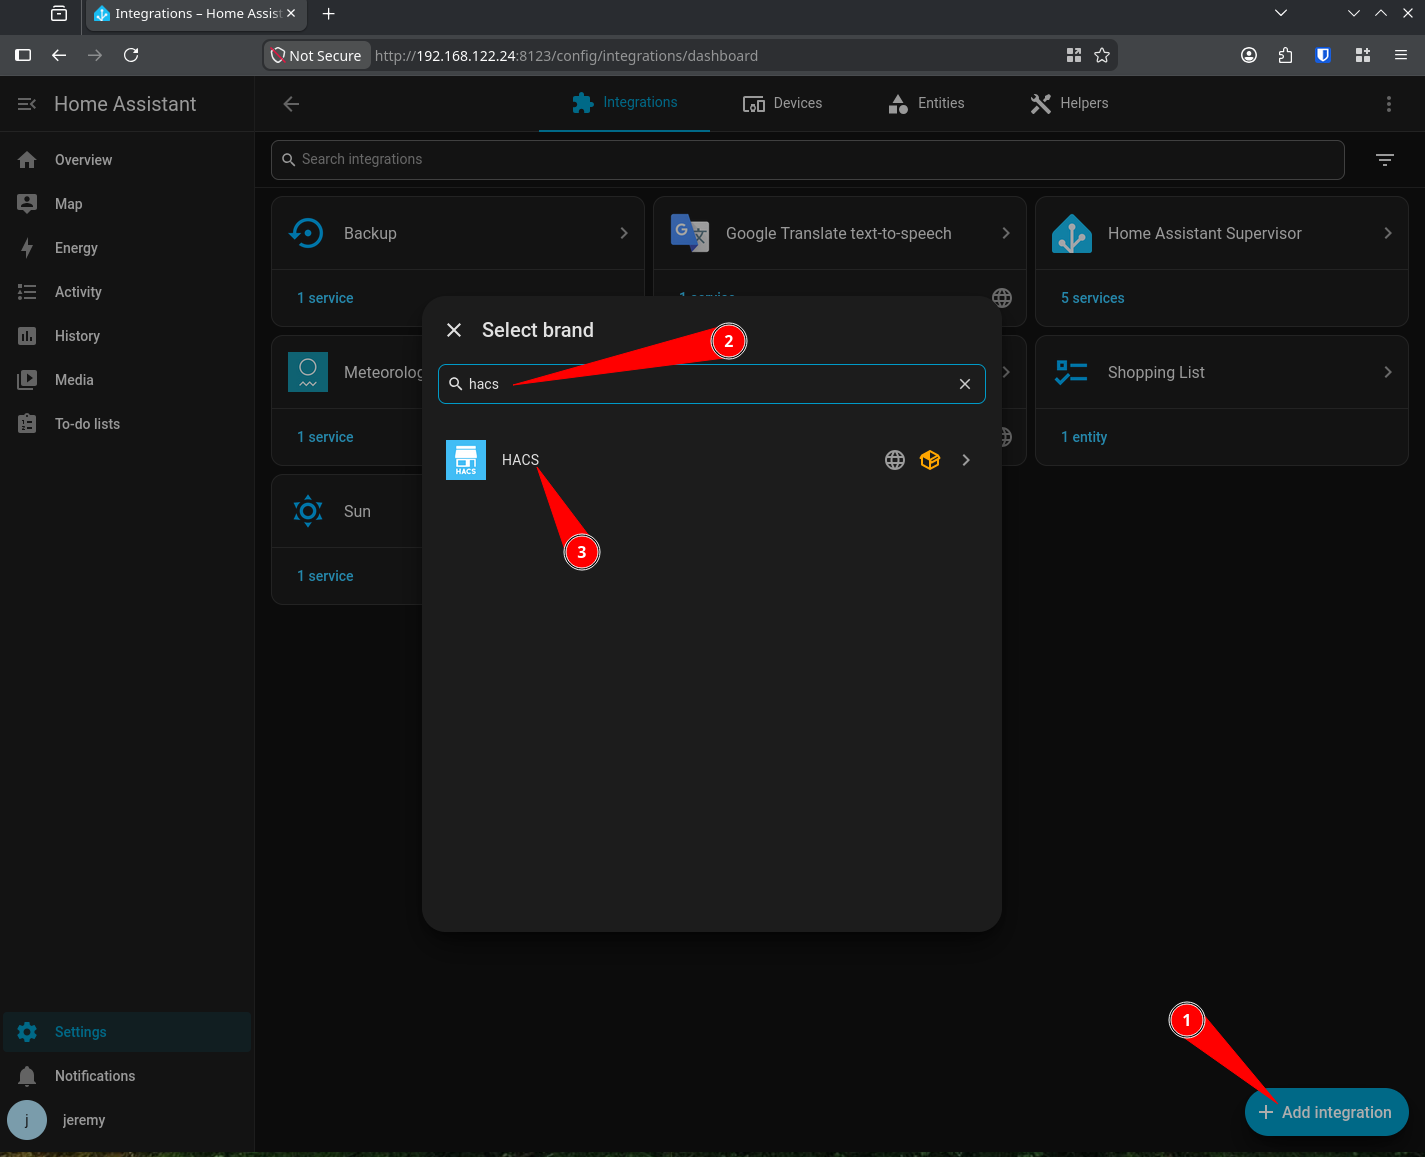This screenshot has width=1425, height=1157.
Task: Click the Meteorologisk integration icon
Action: (308, 372)
